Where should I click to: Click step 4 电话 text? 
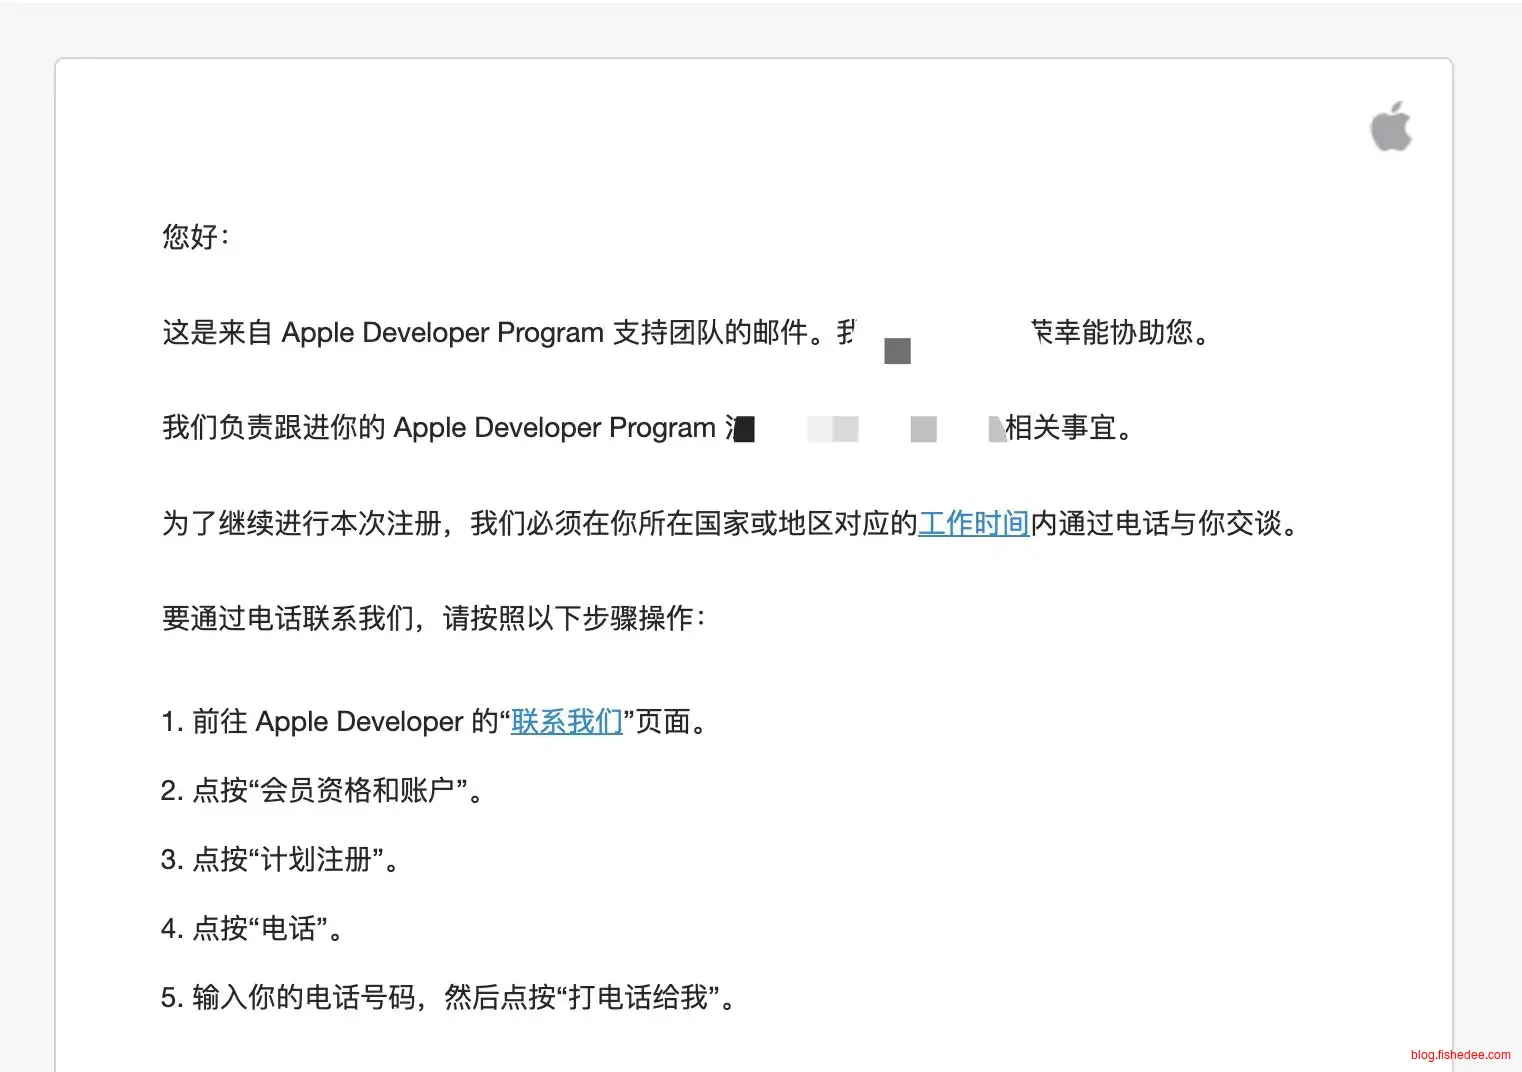(288, 928)
